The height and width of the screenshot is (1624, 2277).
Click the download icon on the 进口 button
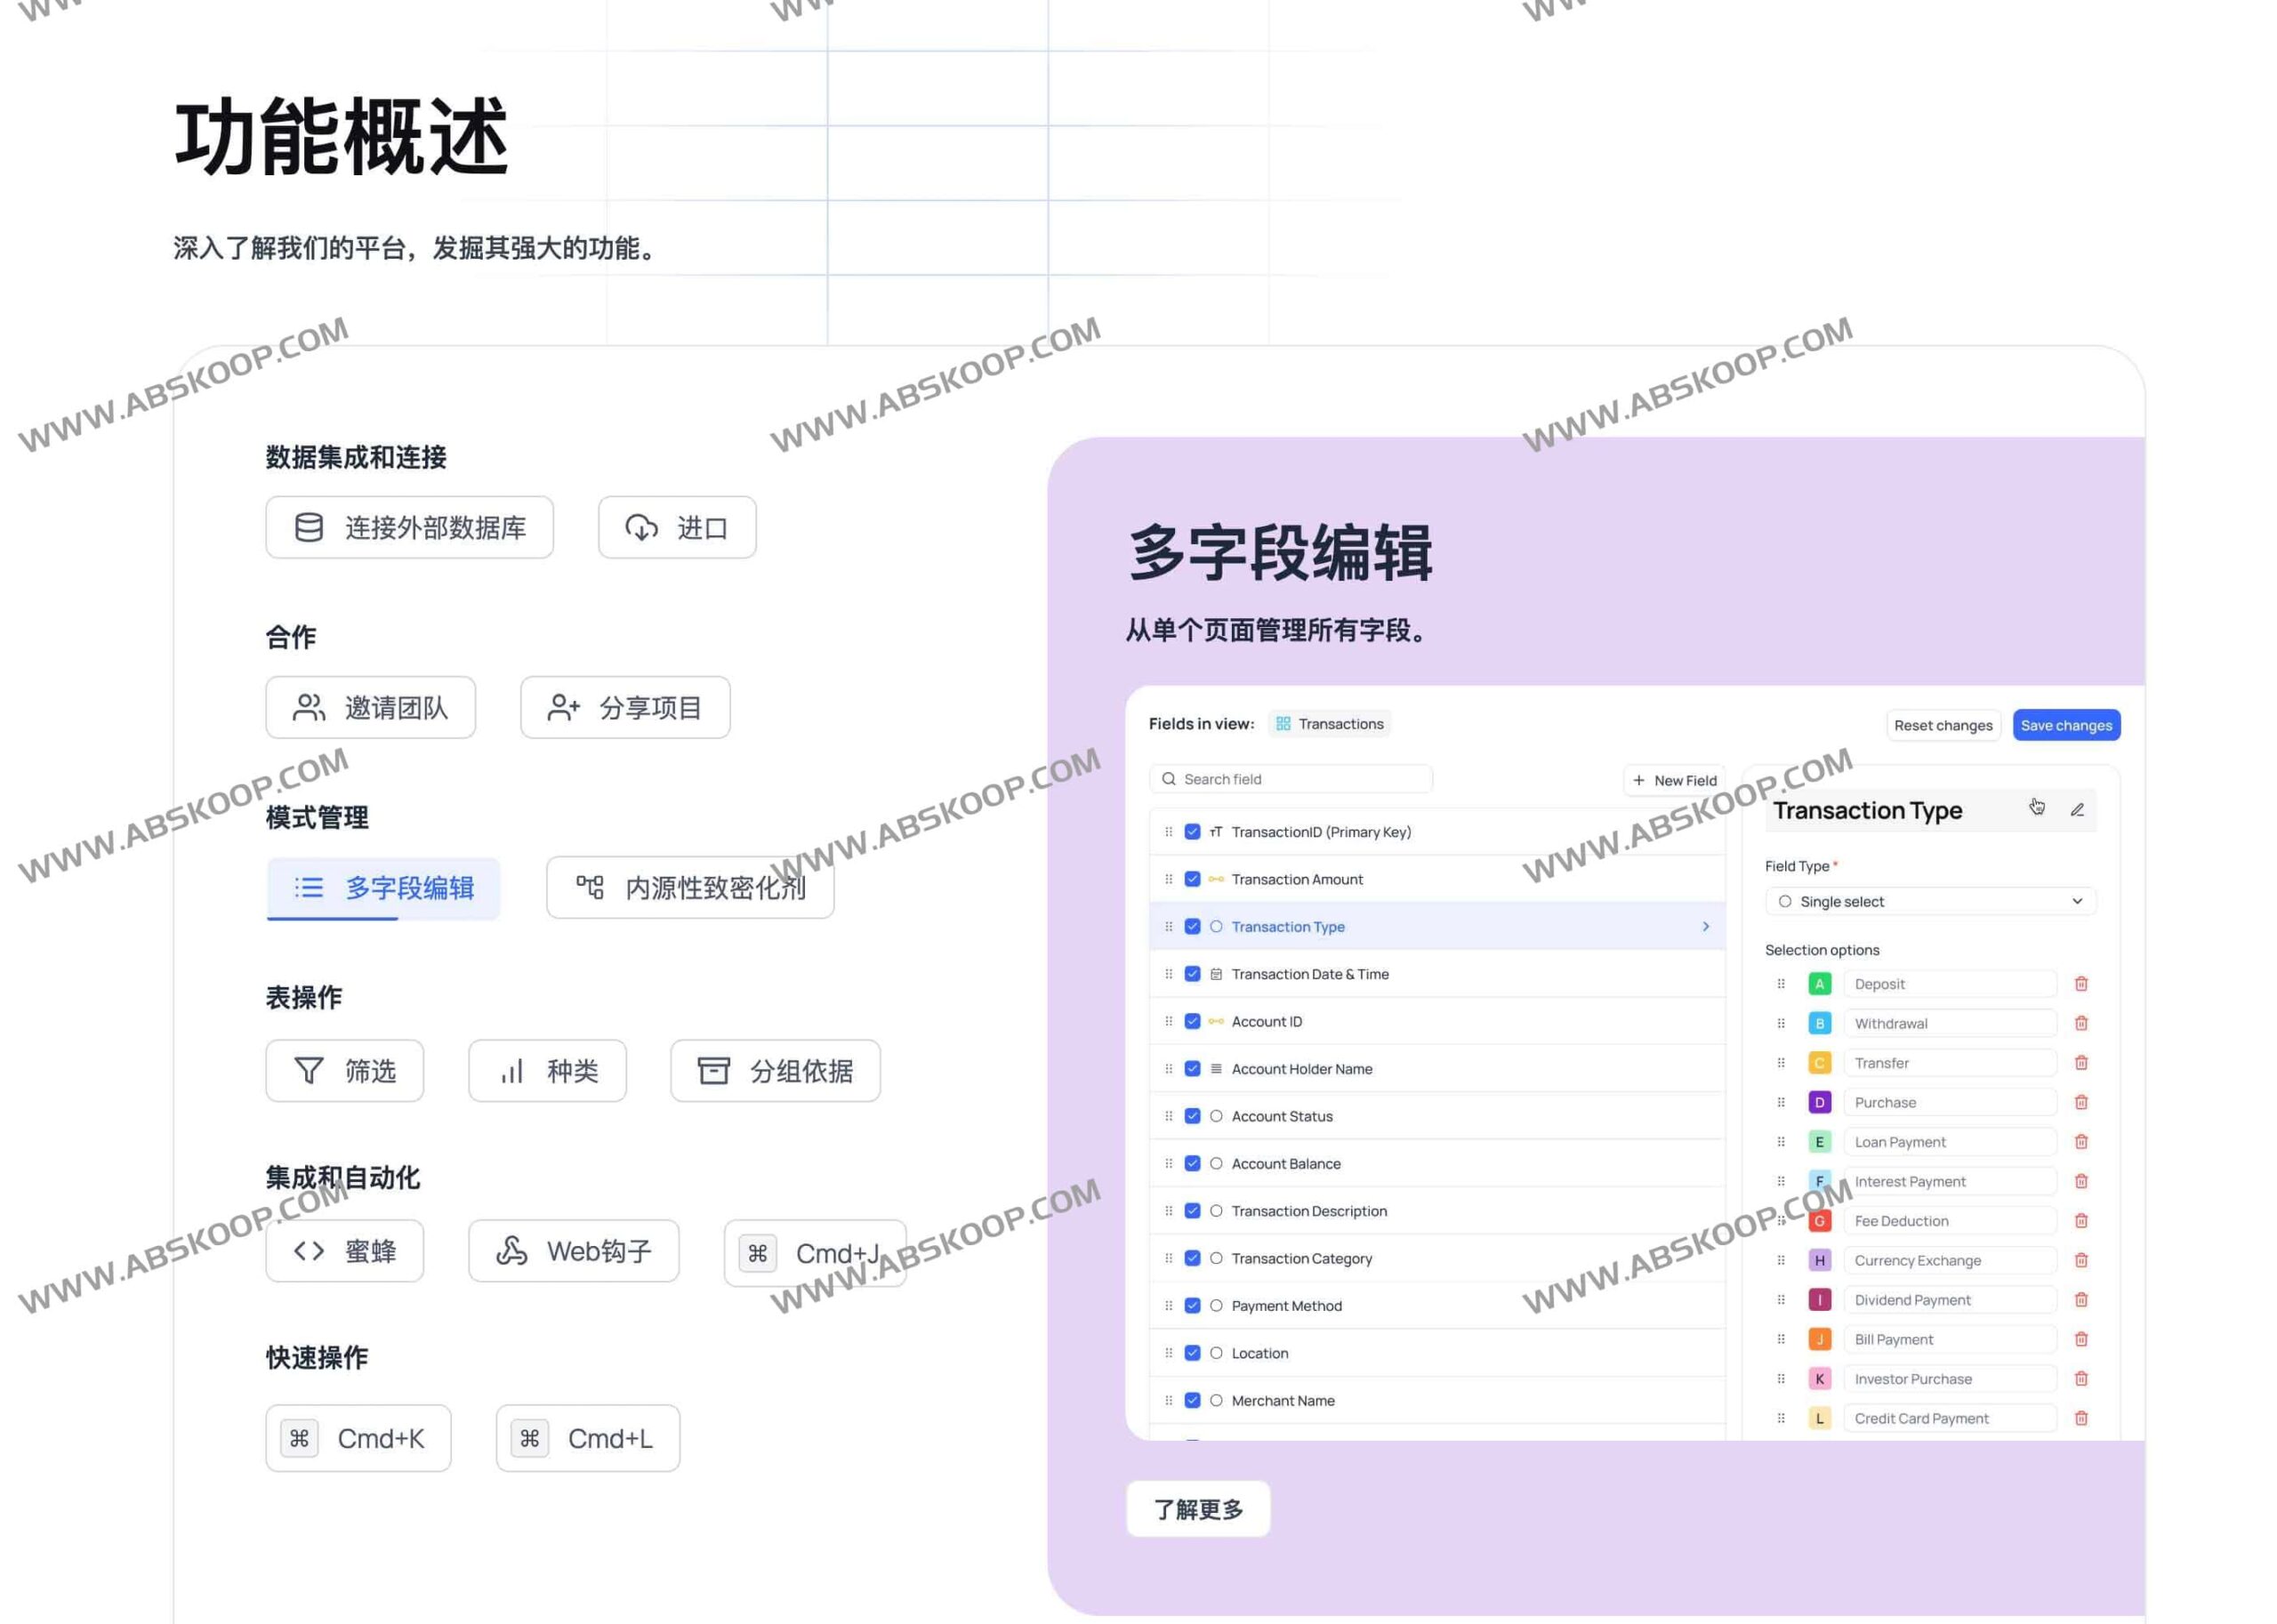[641, 527]
